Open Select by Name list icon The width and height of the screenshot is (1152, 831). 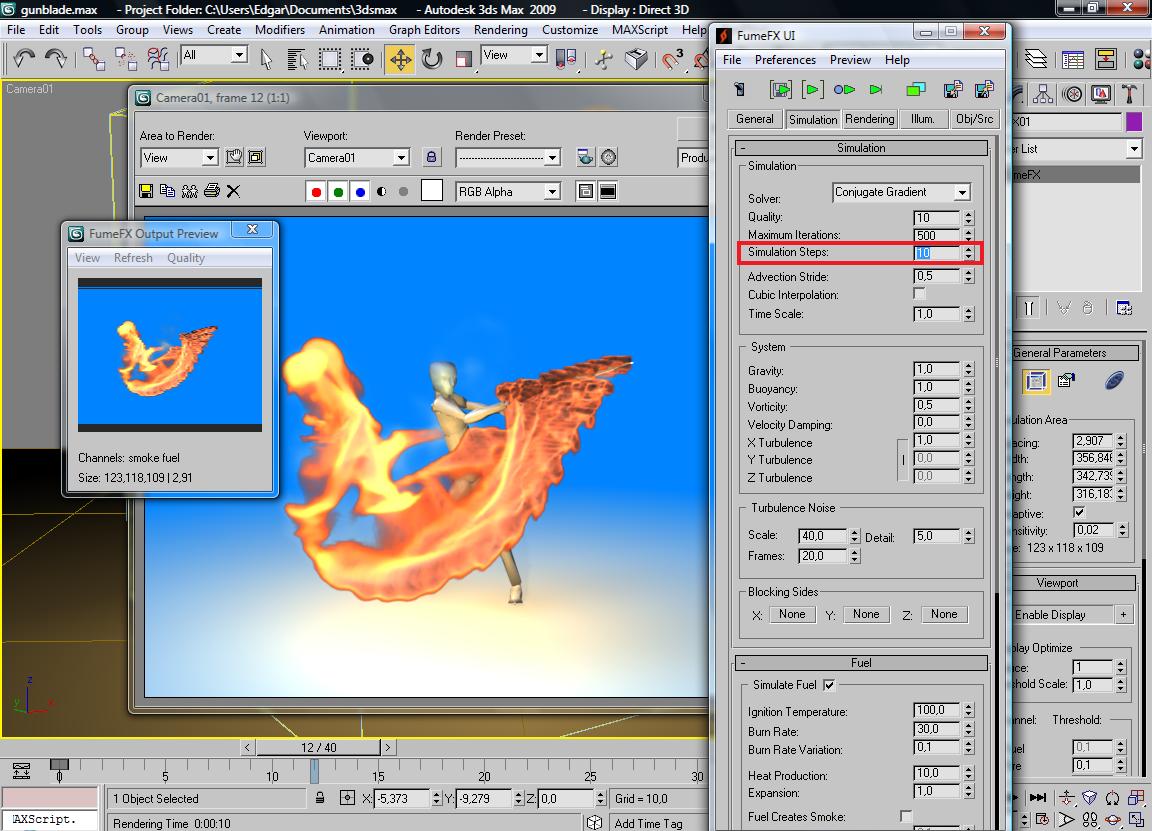pos(297,59)
